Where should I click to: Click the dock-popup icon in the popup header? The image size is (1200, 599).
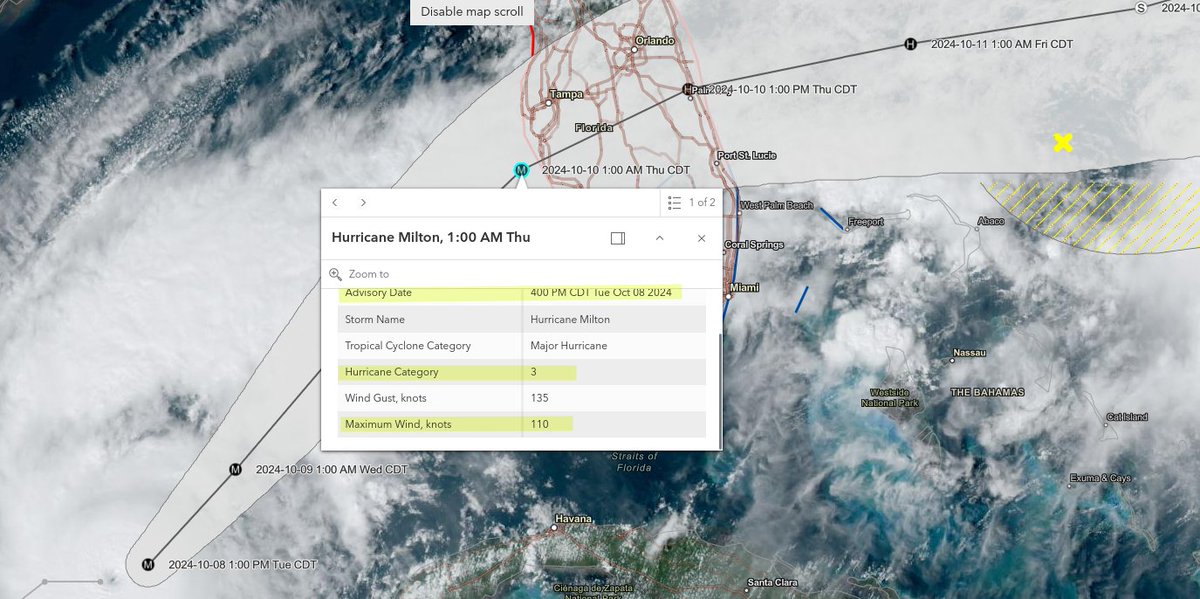click(617, 238)
